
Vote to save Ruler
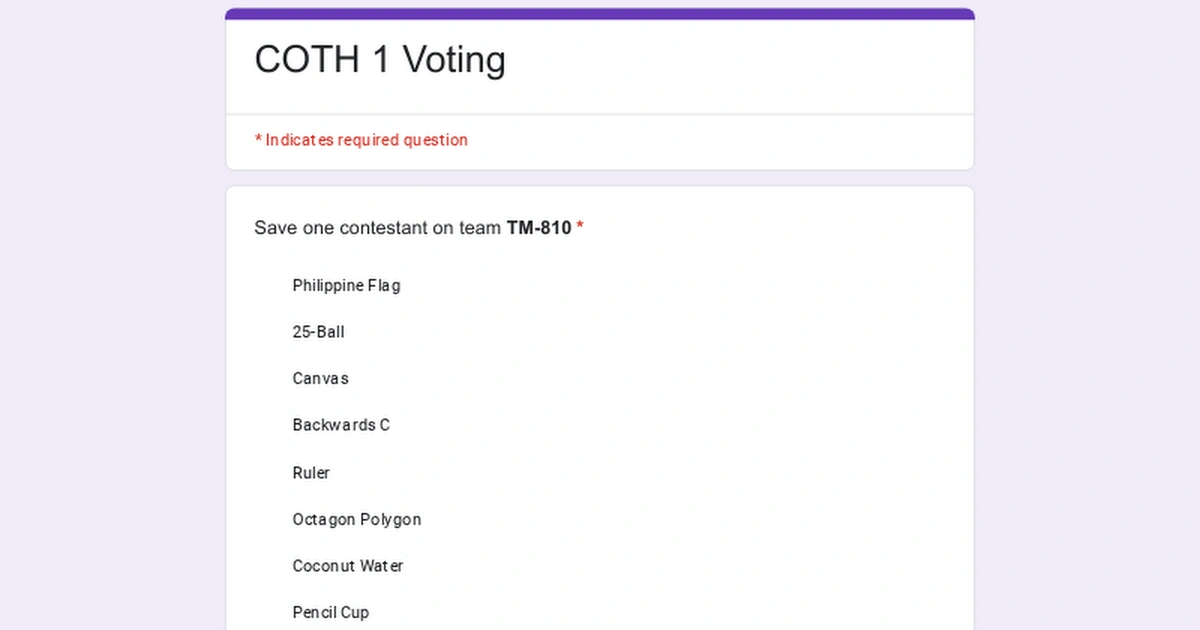(x=311, y=472)
